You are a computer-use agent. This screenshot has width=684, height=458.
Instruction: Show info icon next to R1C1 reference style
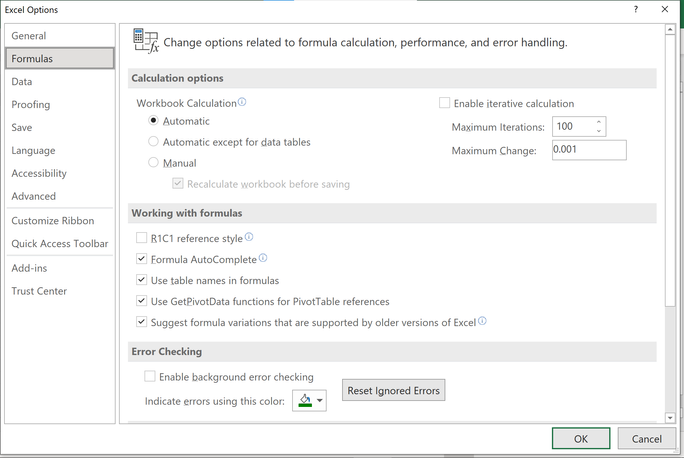coord(249,237)
